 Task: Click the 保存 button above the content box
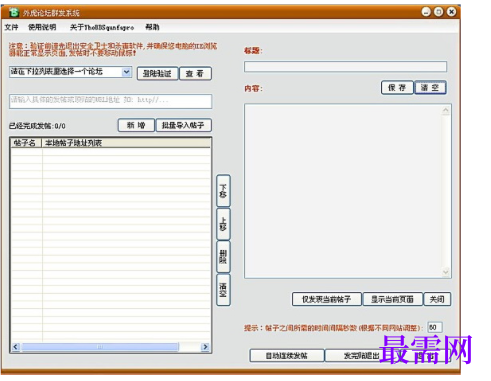(x=397, y=88)
